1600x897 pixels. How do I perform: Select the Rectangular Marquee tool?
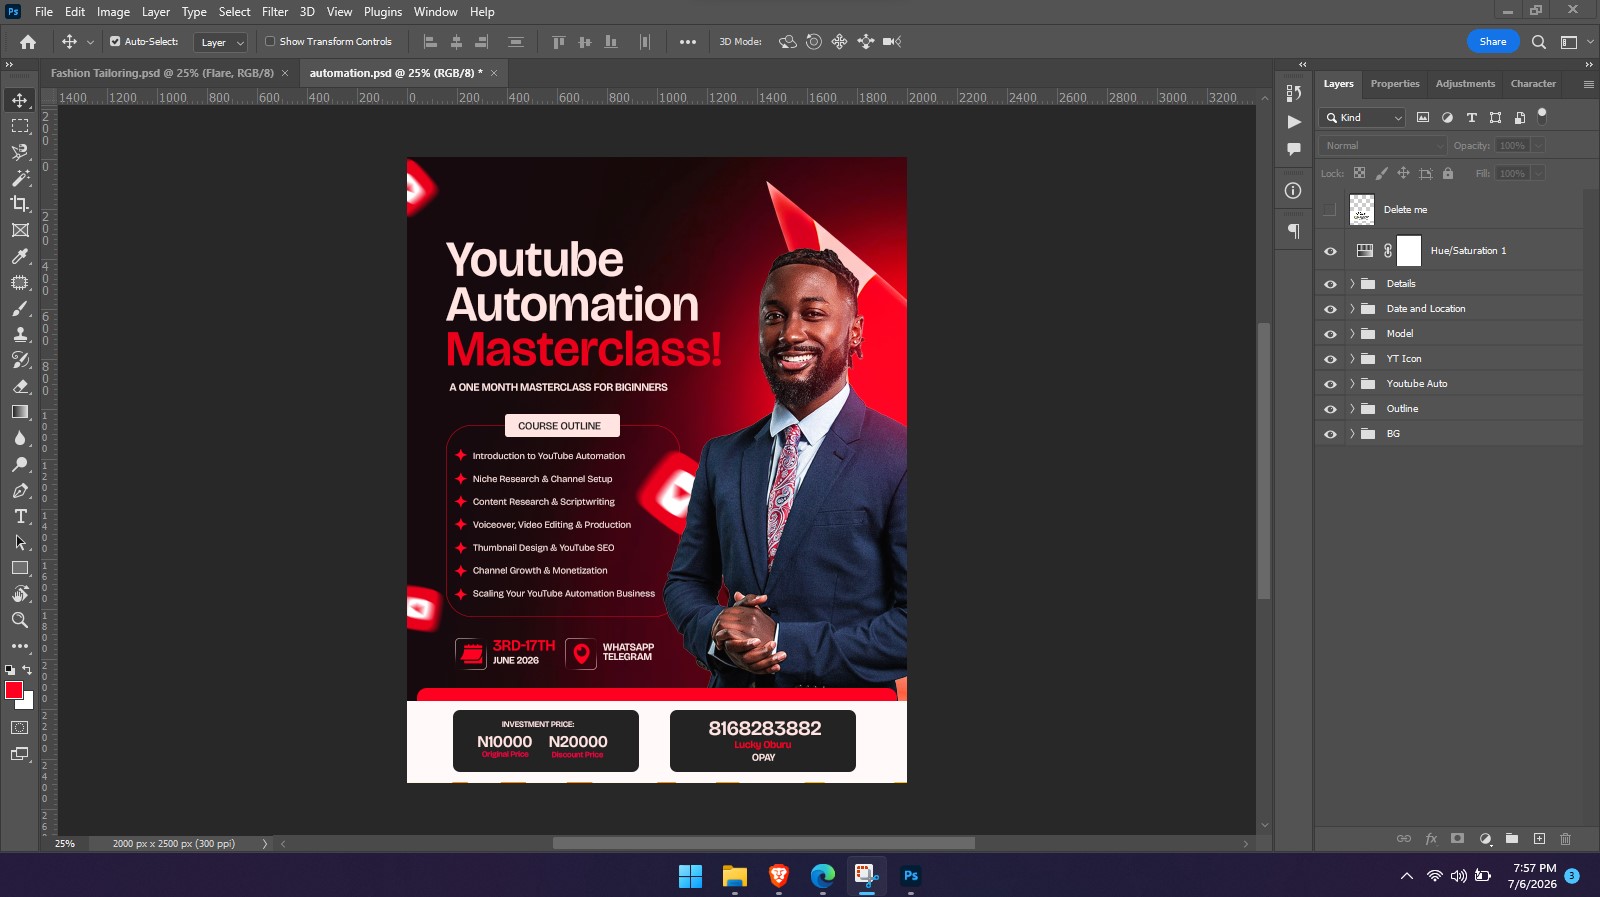20,126
